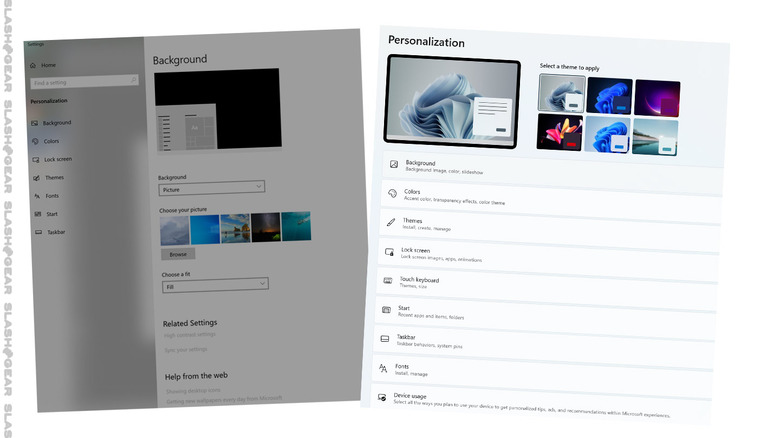The width and height of the screenshot is (780, 438).
Task: Open High contrast settings link
Action: coord(190,335)
